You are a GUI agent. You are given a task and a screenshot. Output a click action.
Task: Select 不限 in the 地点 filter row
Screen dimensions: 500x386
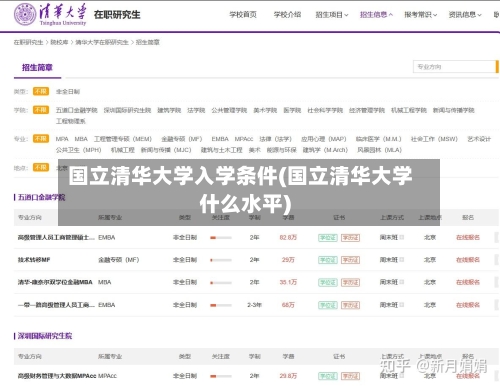point(41,167)
